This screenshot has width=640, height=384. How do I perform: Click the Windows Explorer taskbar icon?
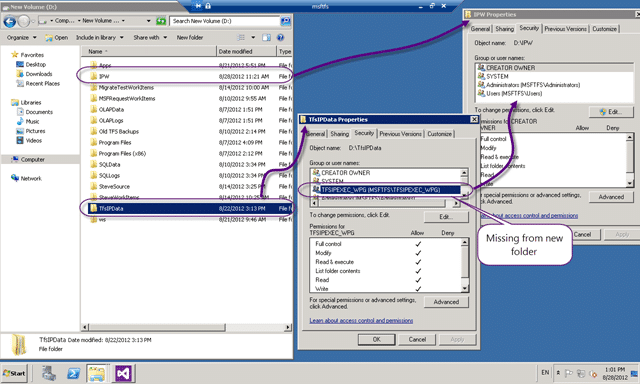(x=97, y=373)
